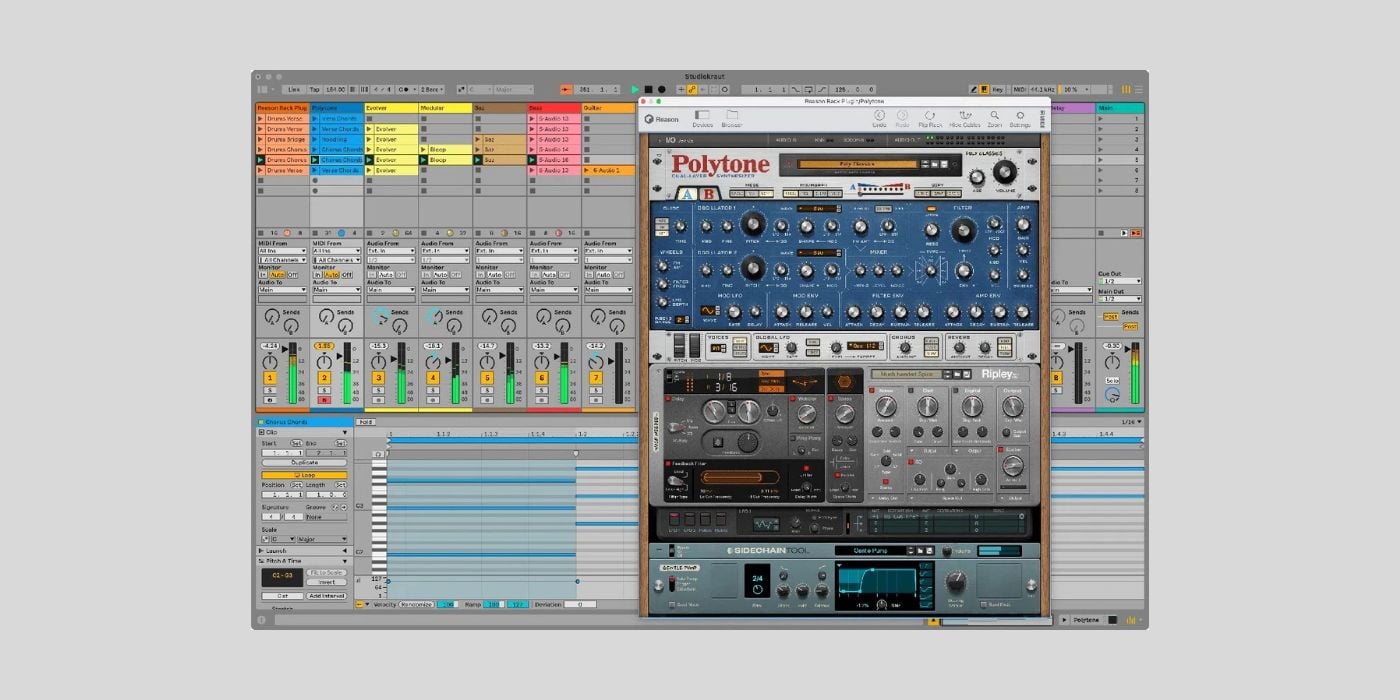Set Polytone track Monitor to Off

(347, 274)
